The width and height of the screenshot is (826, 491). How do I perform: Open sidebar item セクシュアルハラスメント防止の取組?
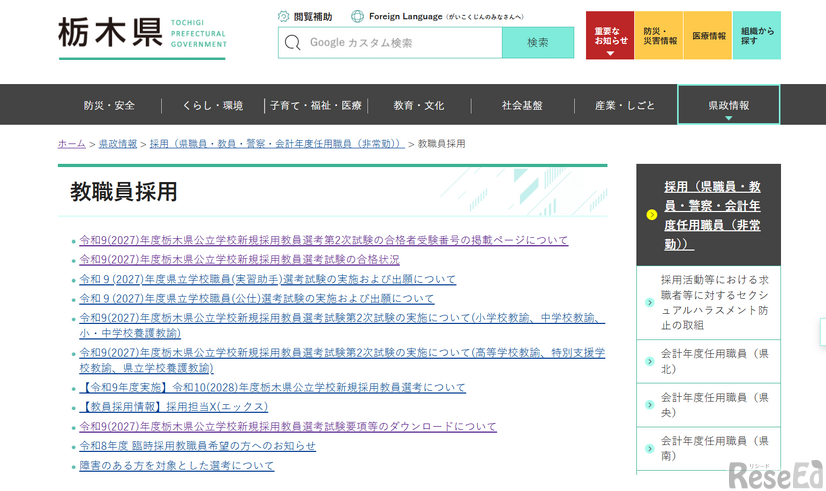[x=714, y=302]
